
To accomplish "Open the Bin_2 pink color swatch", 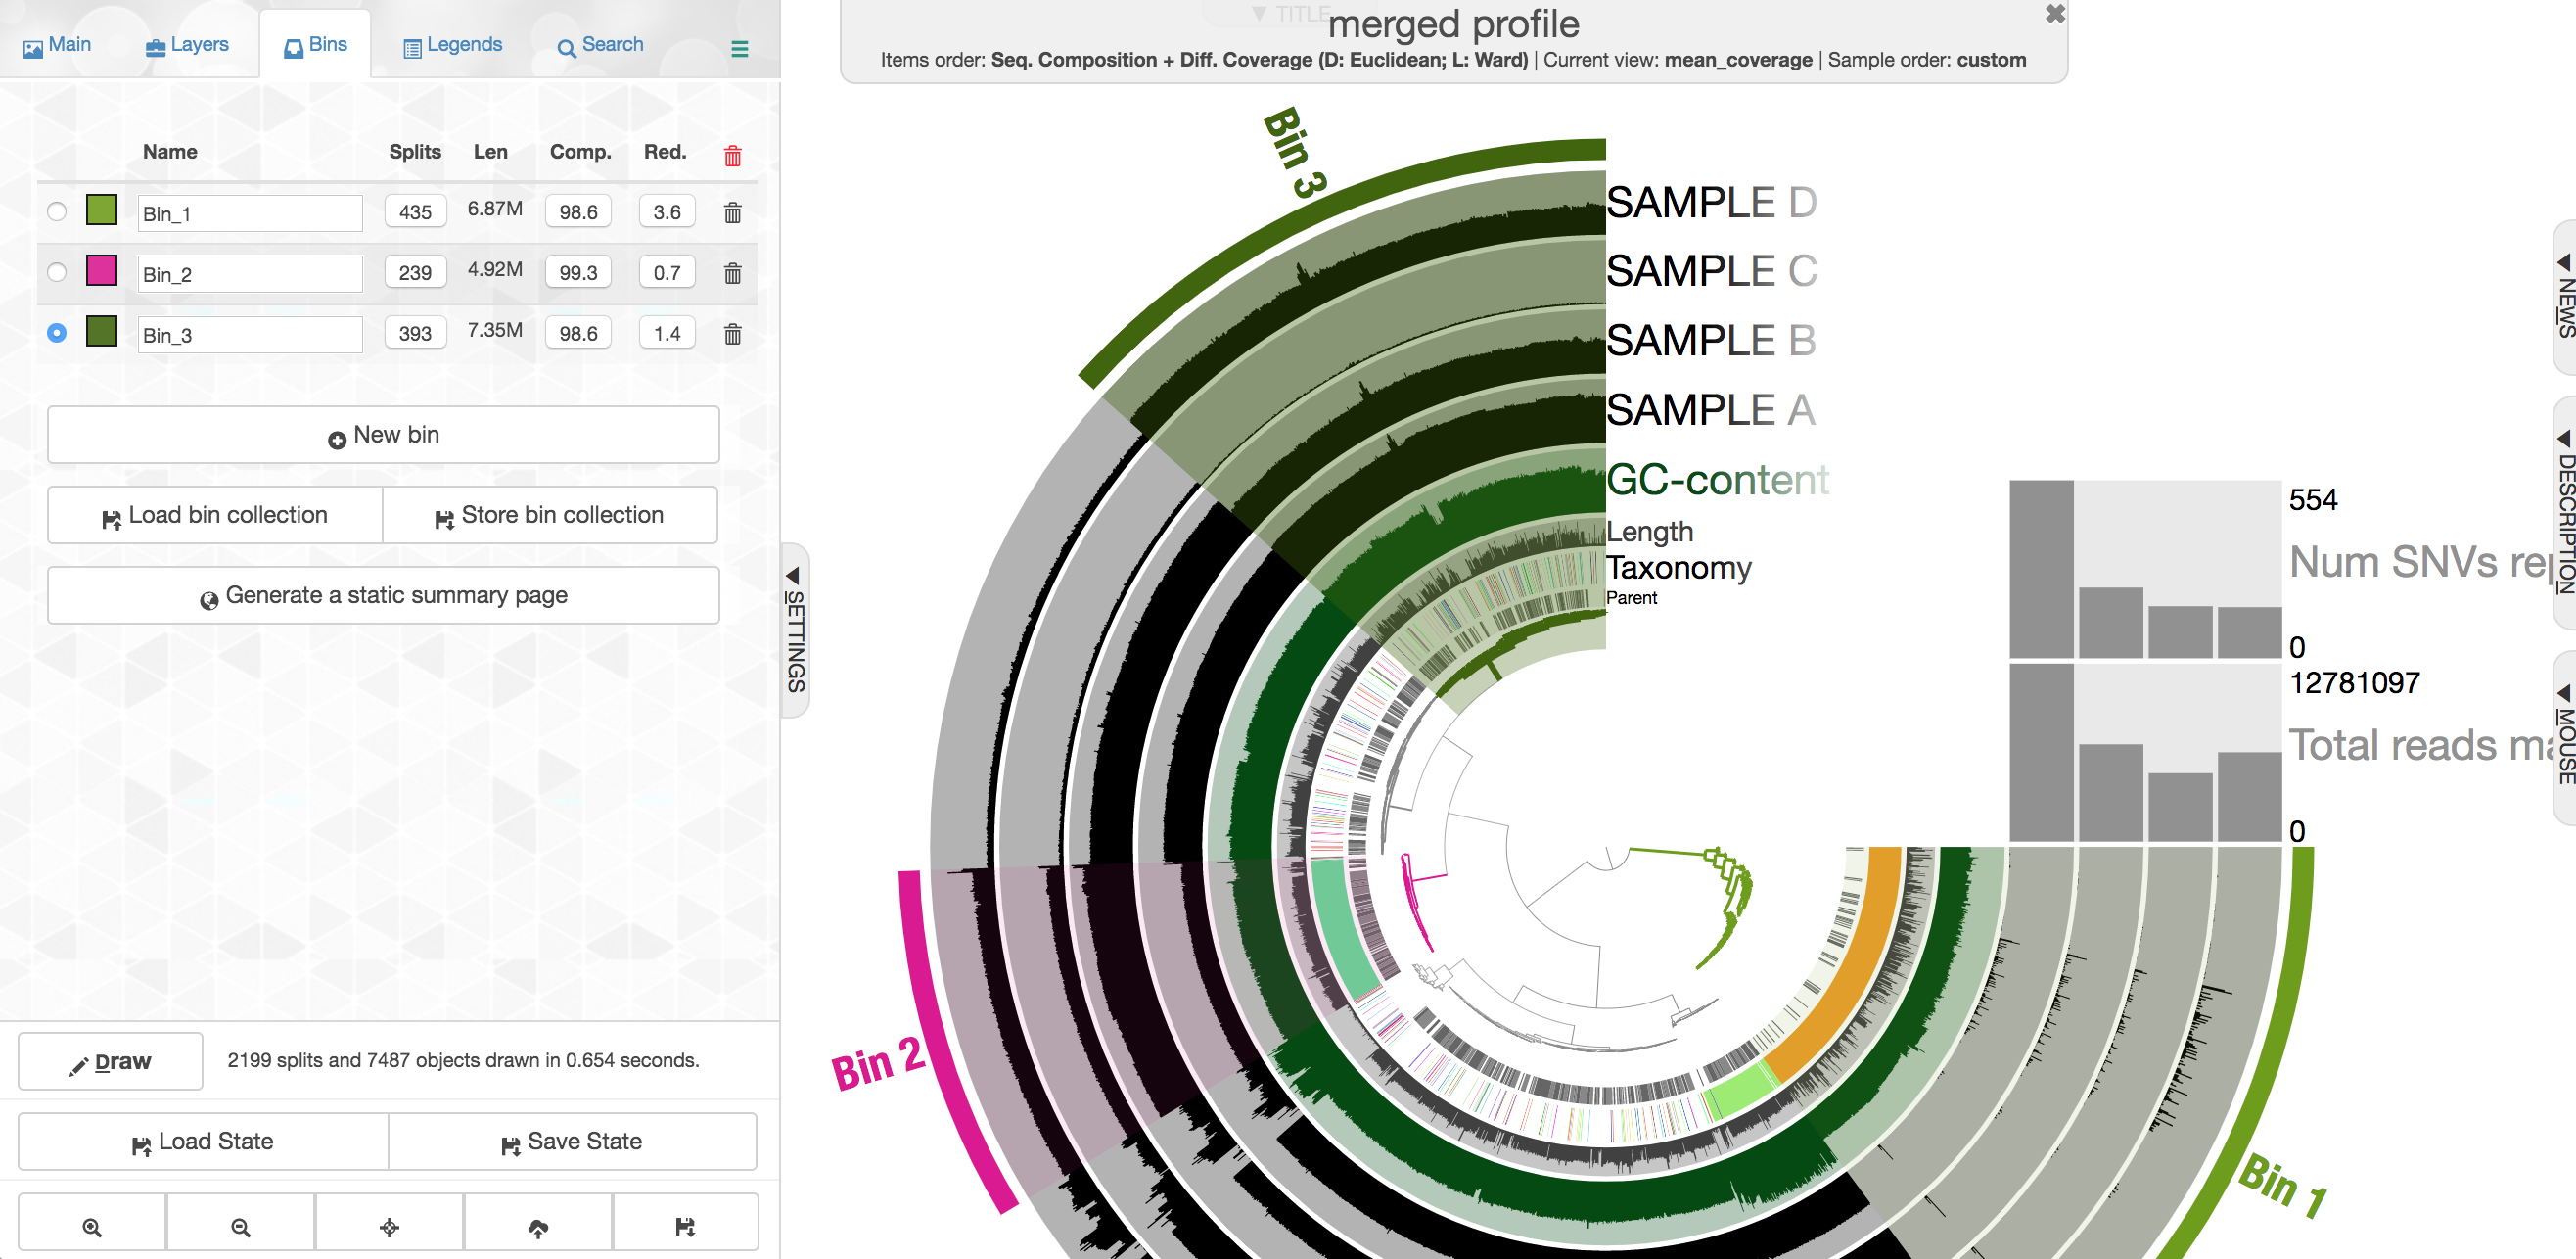I will pos(102,271).
